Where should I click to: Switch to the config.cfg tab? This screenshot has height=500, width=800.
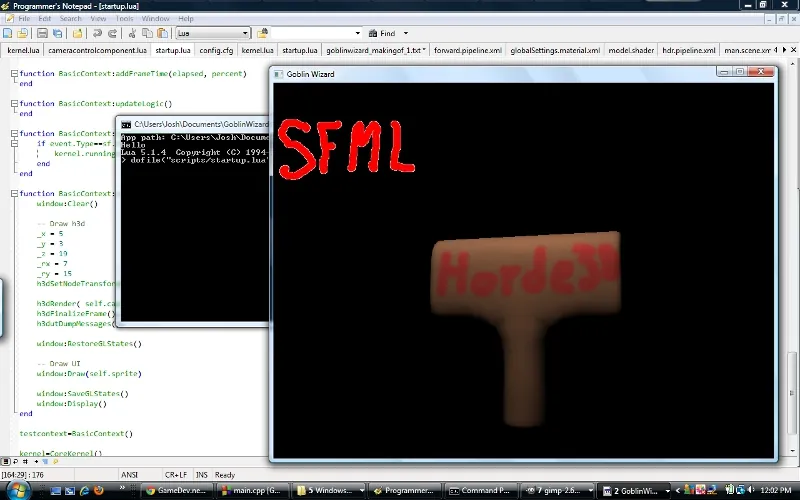[216, 50]
